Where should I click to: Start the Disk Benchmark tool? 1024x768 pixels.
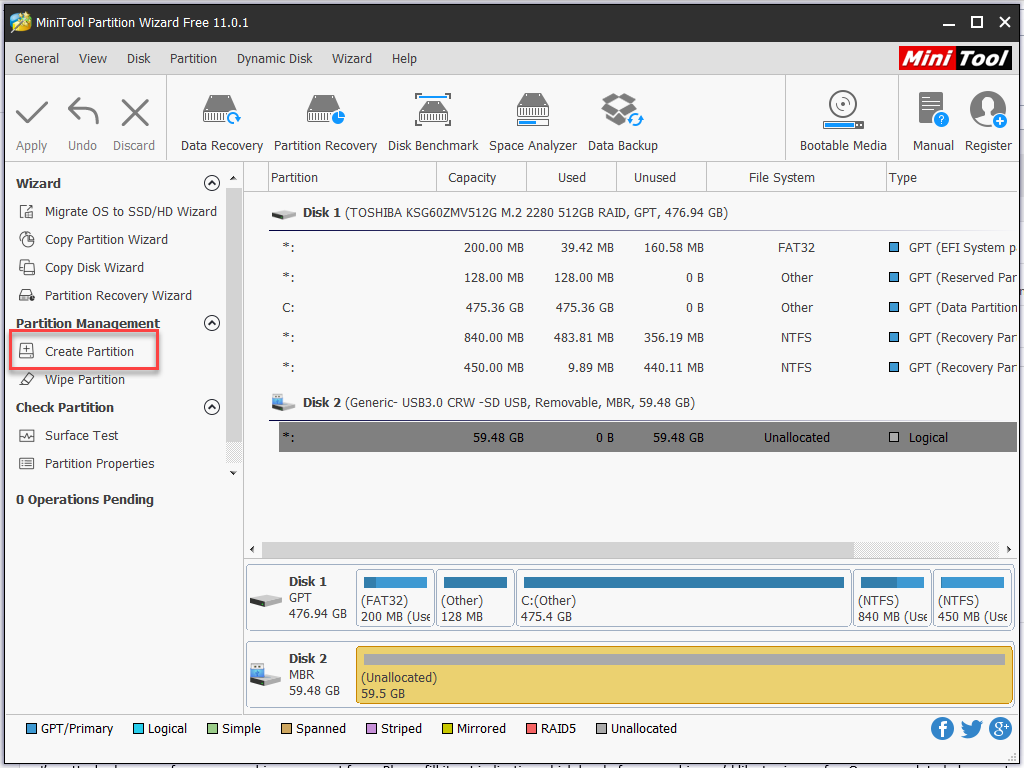[x=433, y=122]
